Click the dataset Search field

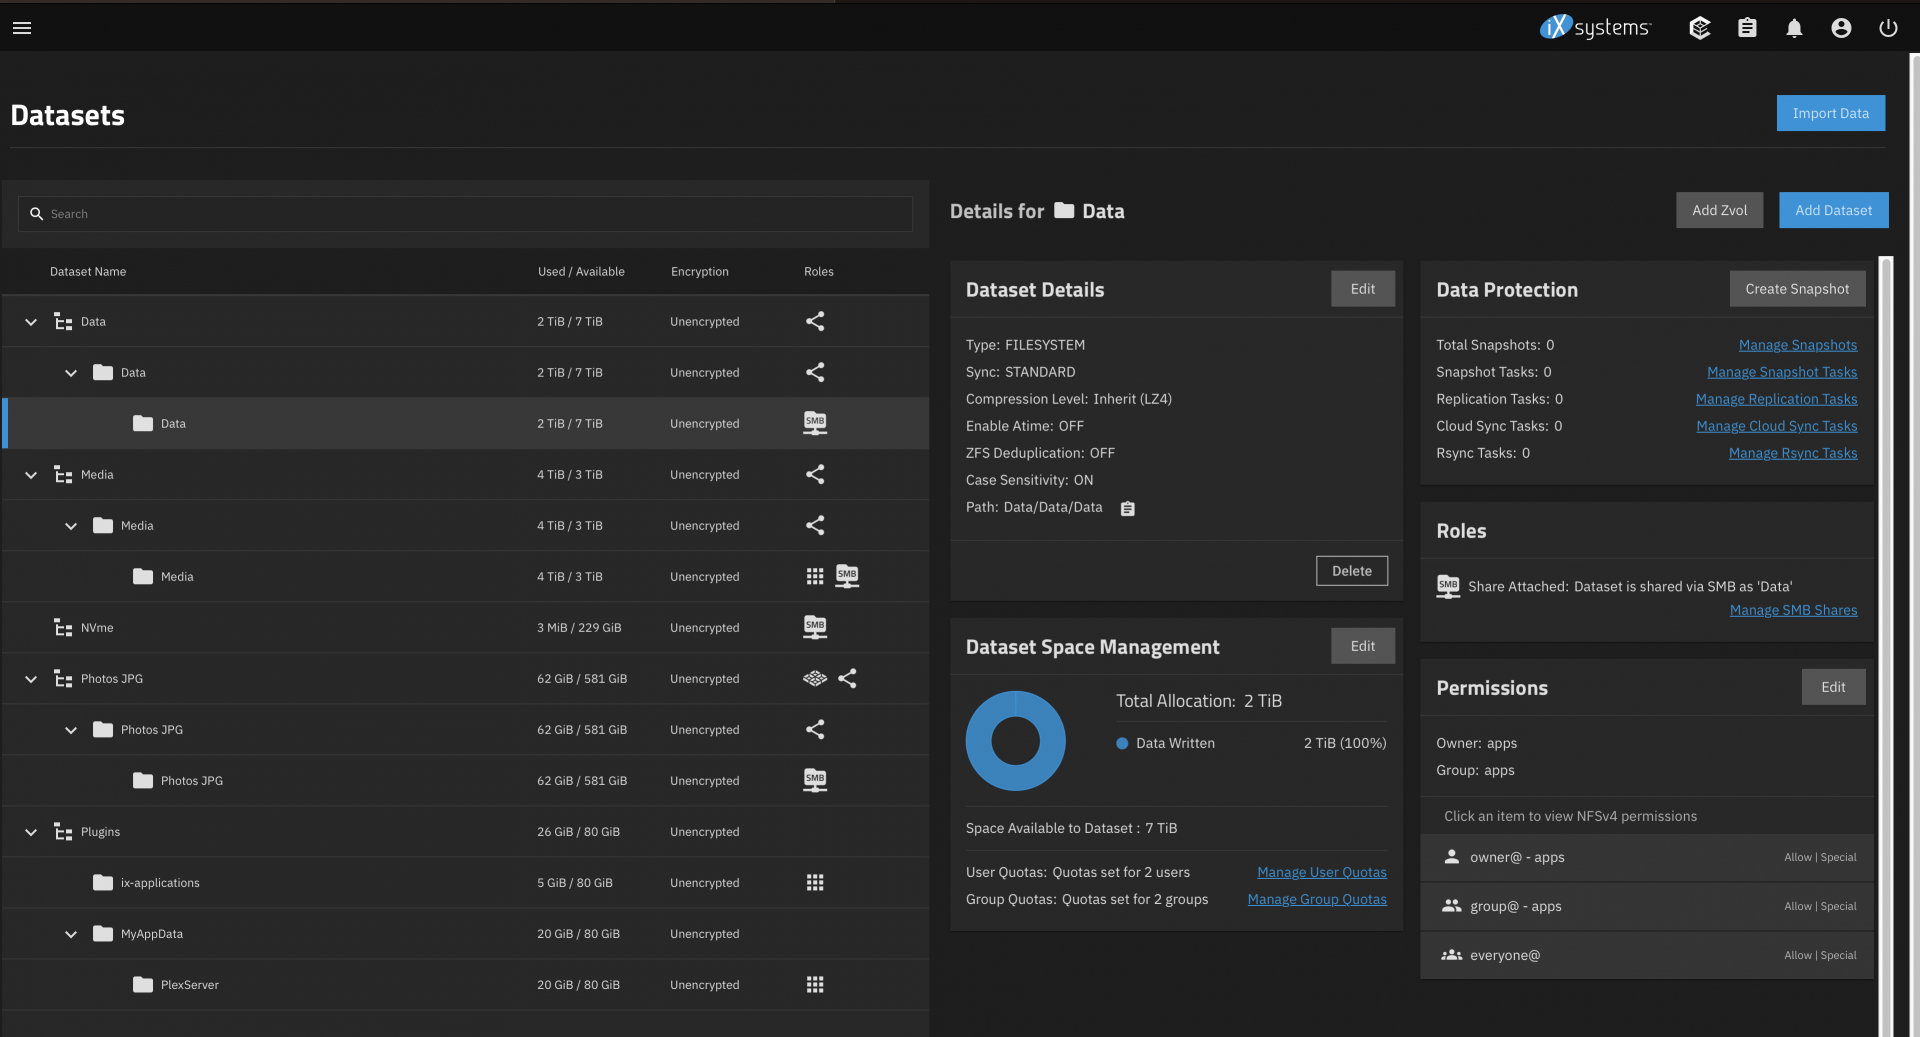465,214
